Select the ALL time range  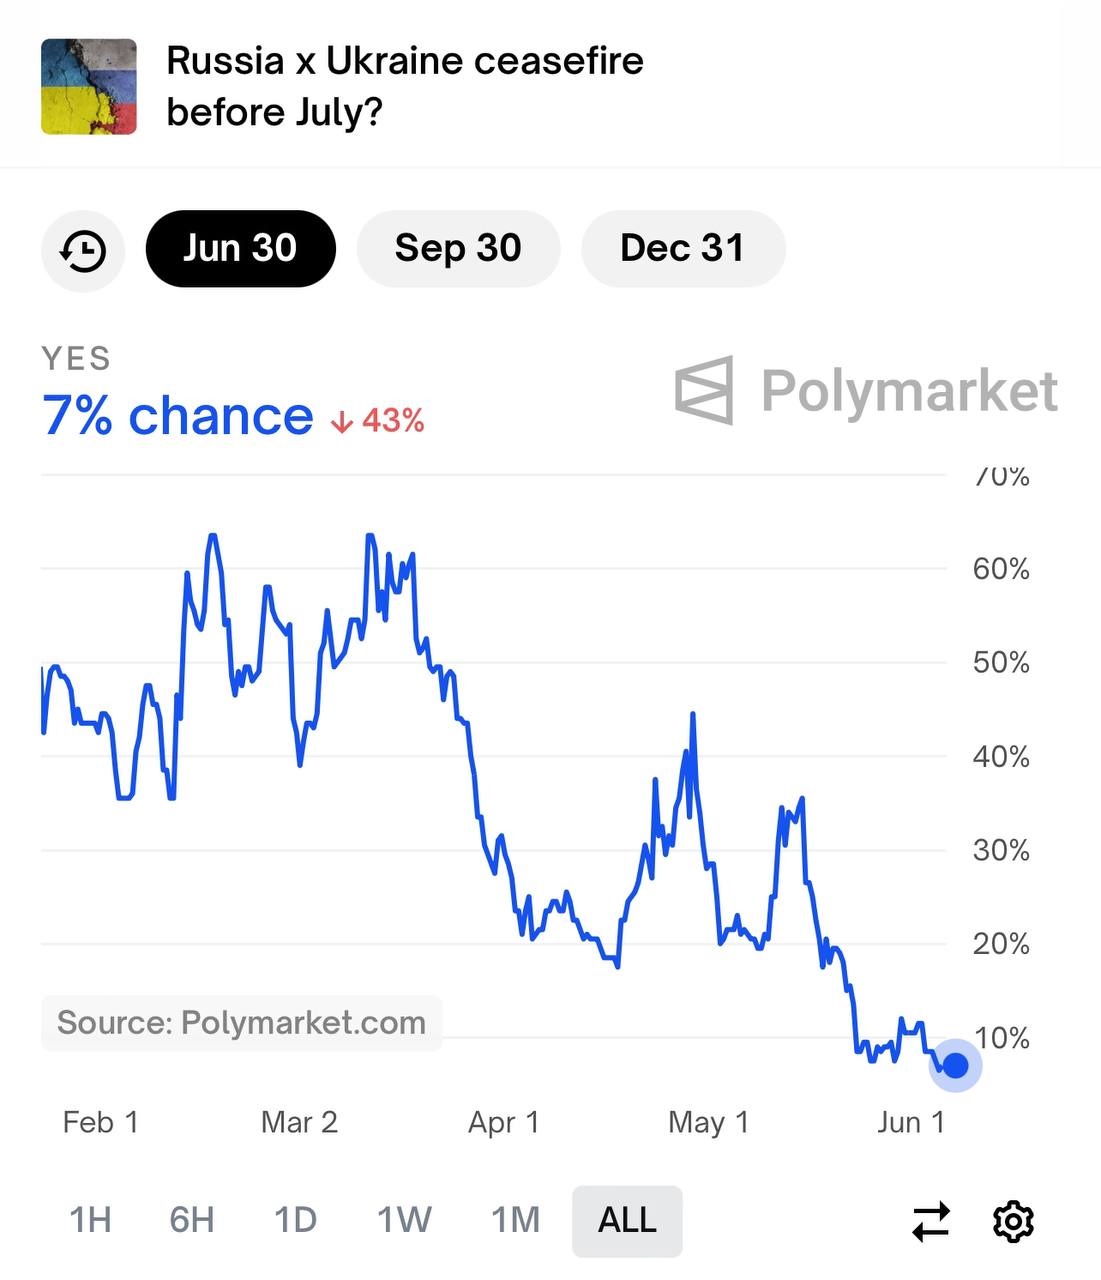click(627, 1220)
